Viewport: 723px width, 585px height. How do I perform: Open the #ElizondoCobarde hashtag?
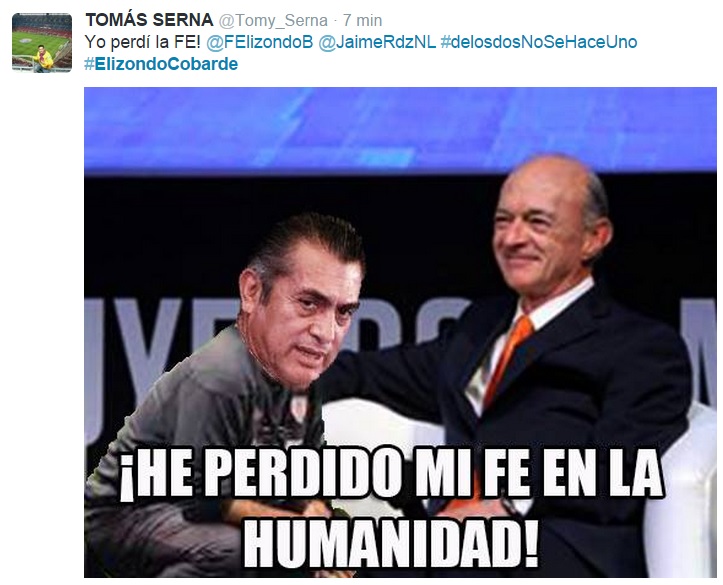tap(161, 64)
